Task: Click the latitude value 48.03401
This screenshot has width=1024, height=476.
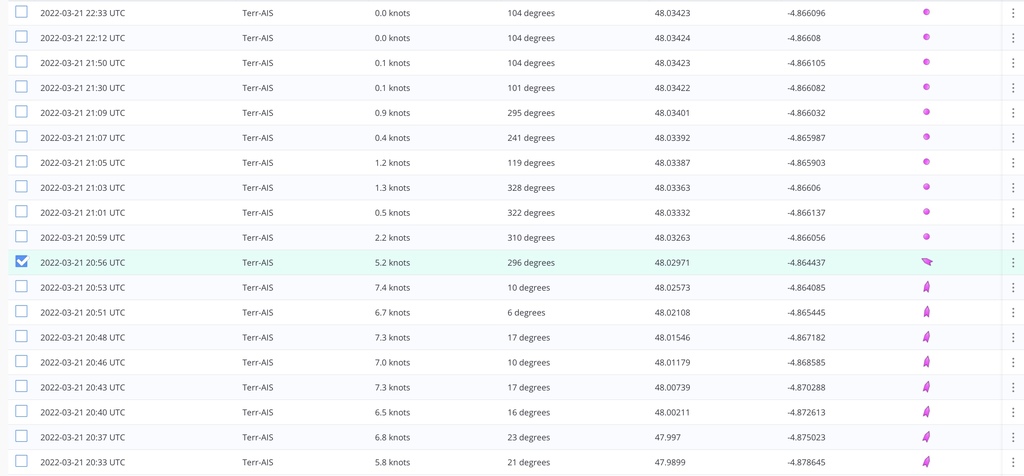Action: tap(672, 113)
